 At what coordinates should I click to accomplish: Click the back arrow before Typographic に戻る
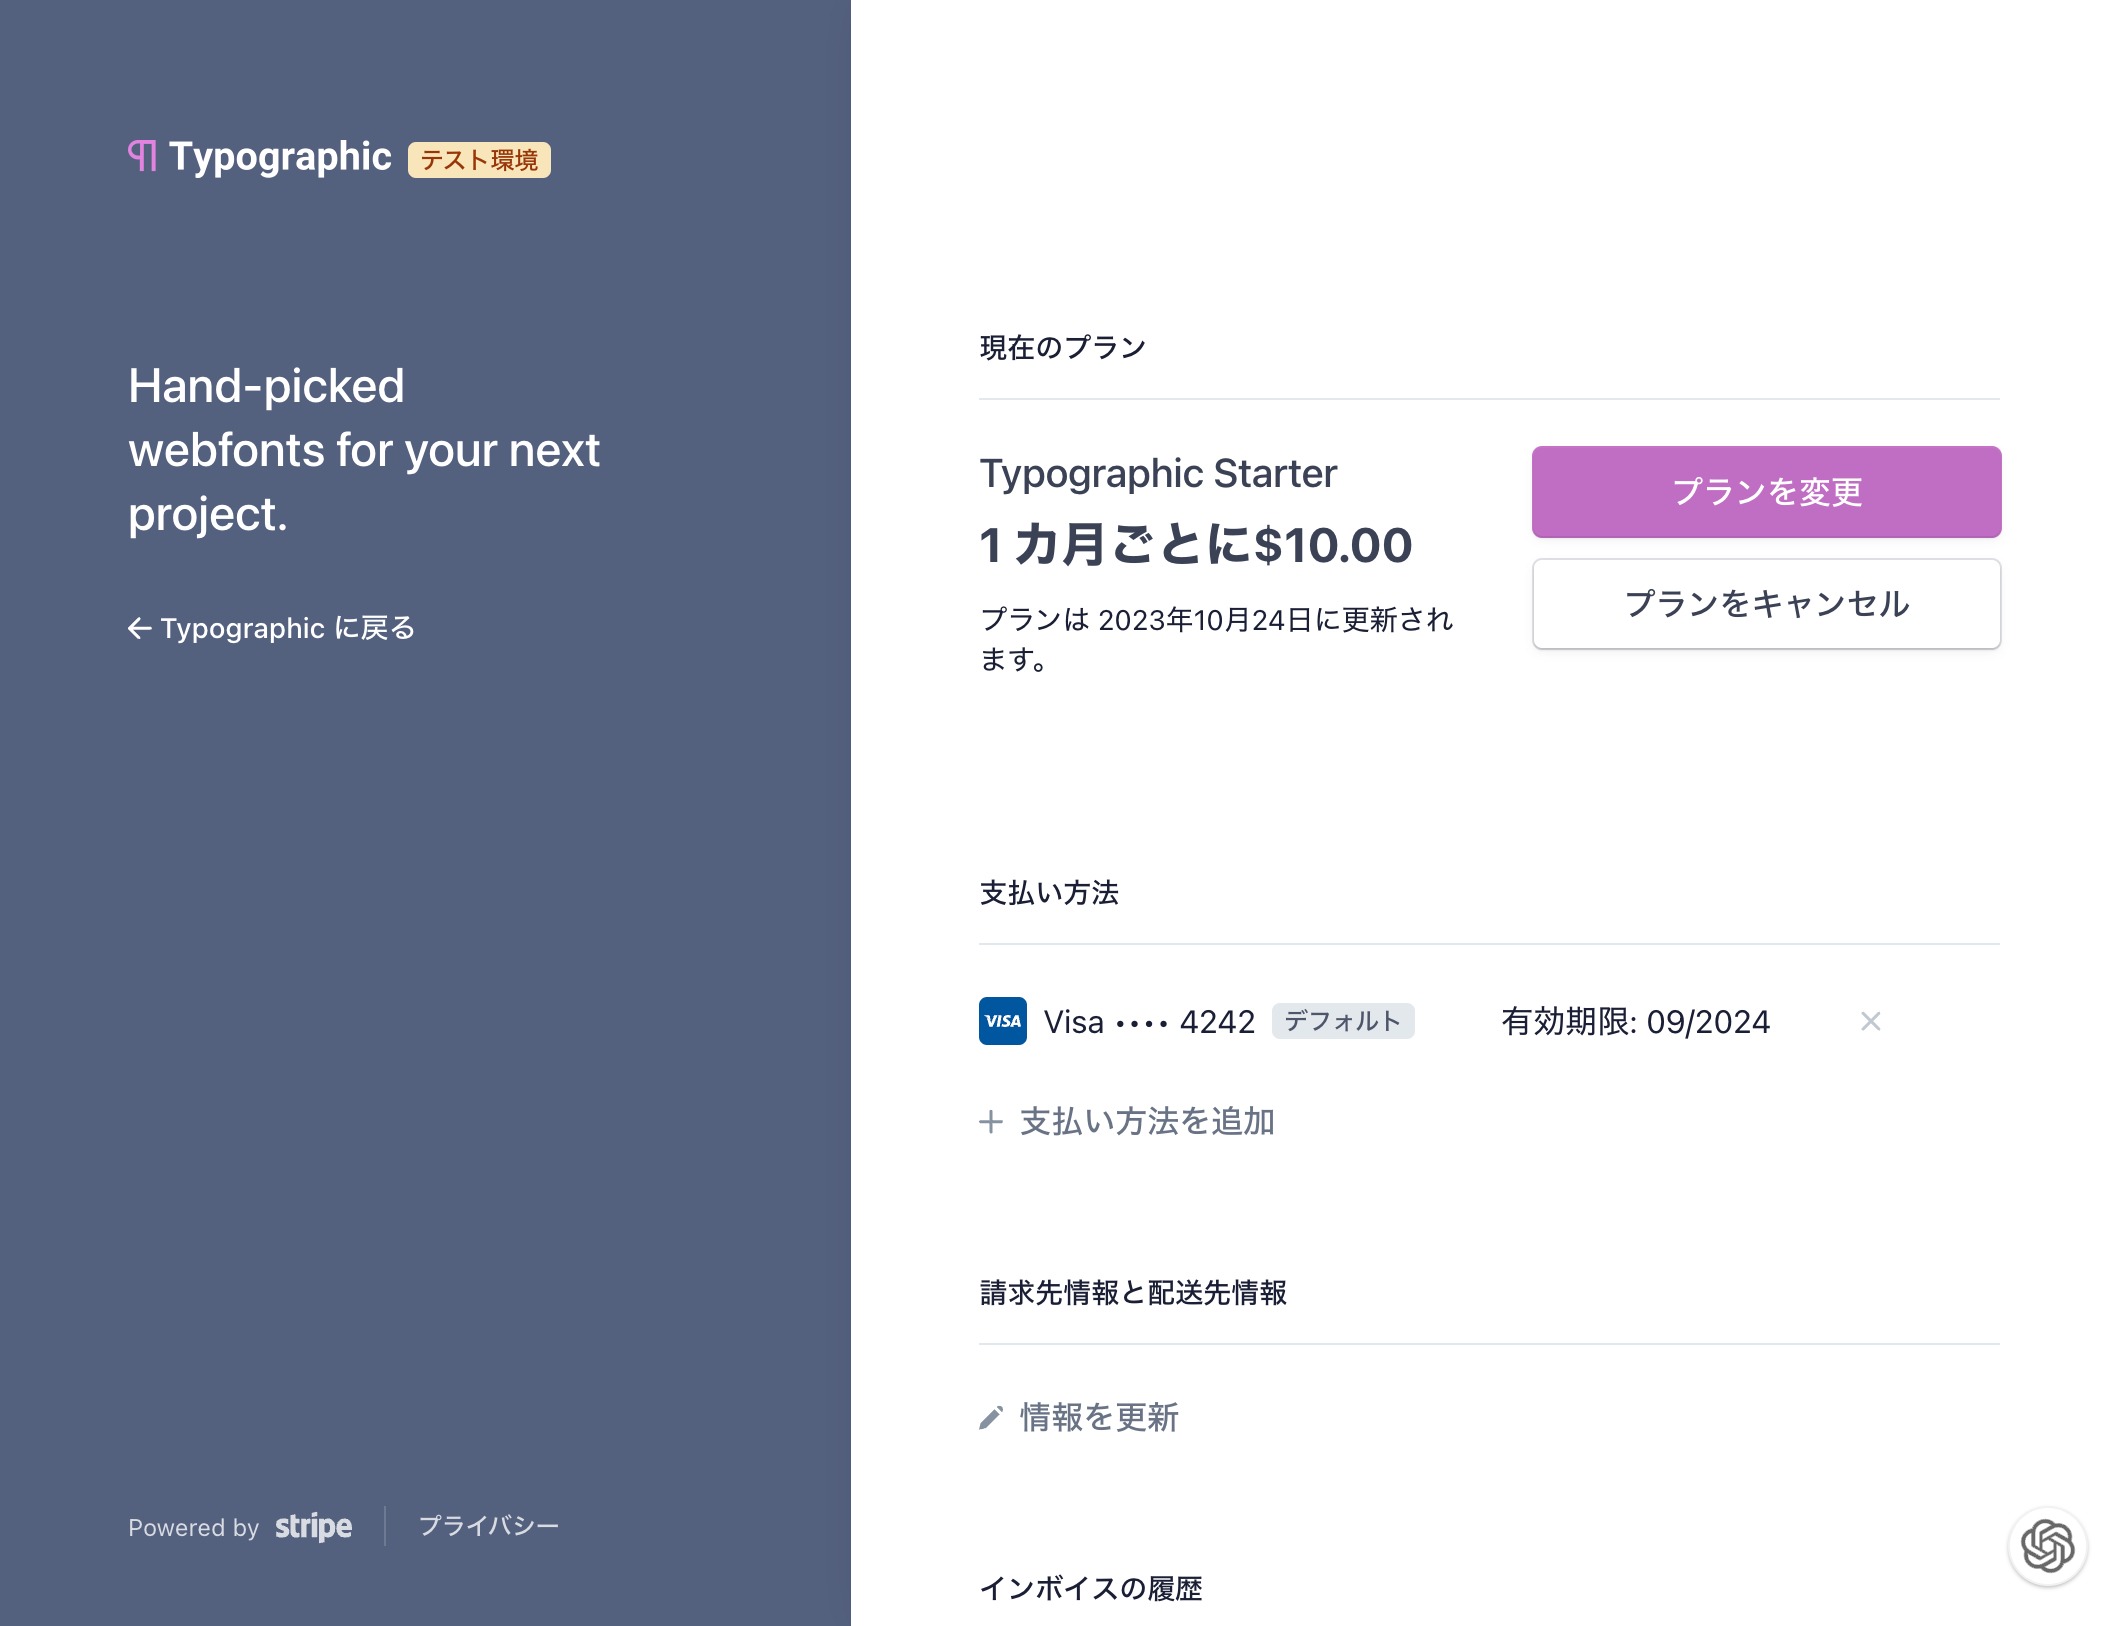pos(139,628)
